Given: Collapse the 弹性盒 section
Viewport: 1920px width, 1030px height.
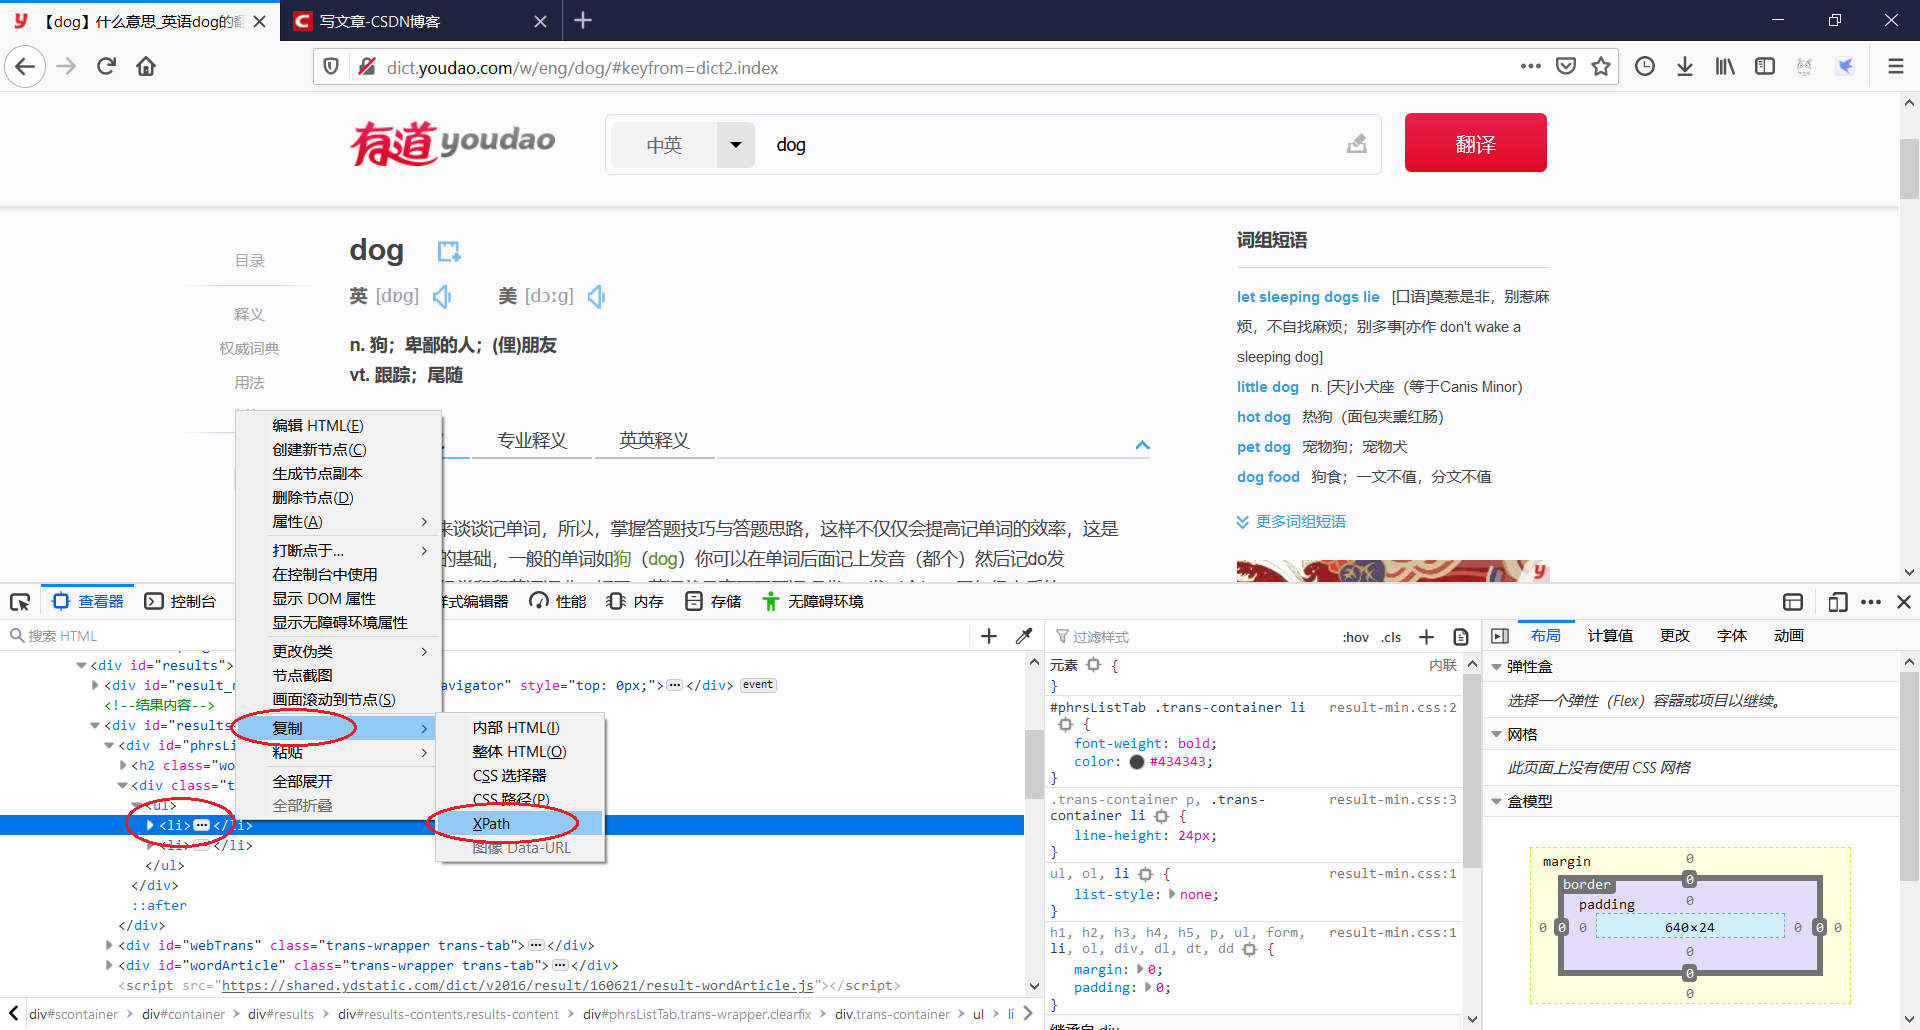Looking at the screenshot, I should click(x=1497, y=667).
